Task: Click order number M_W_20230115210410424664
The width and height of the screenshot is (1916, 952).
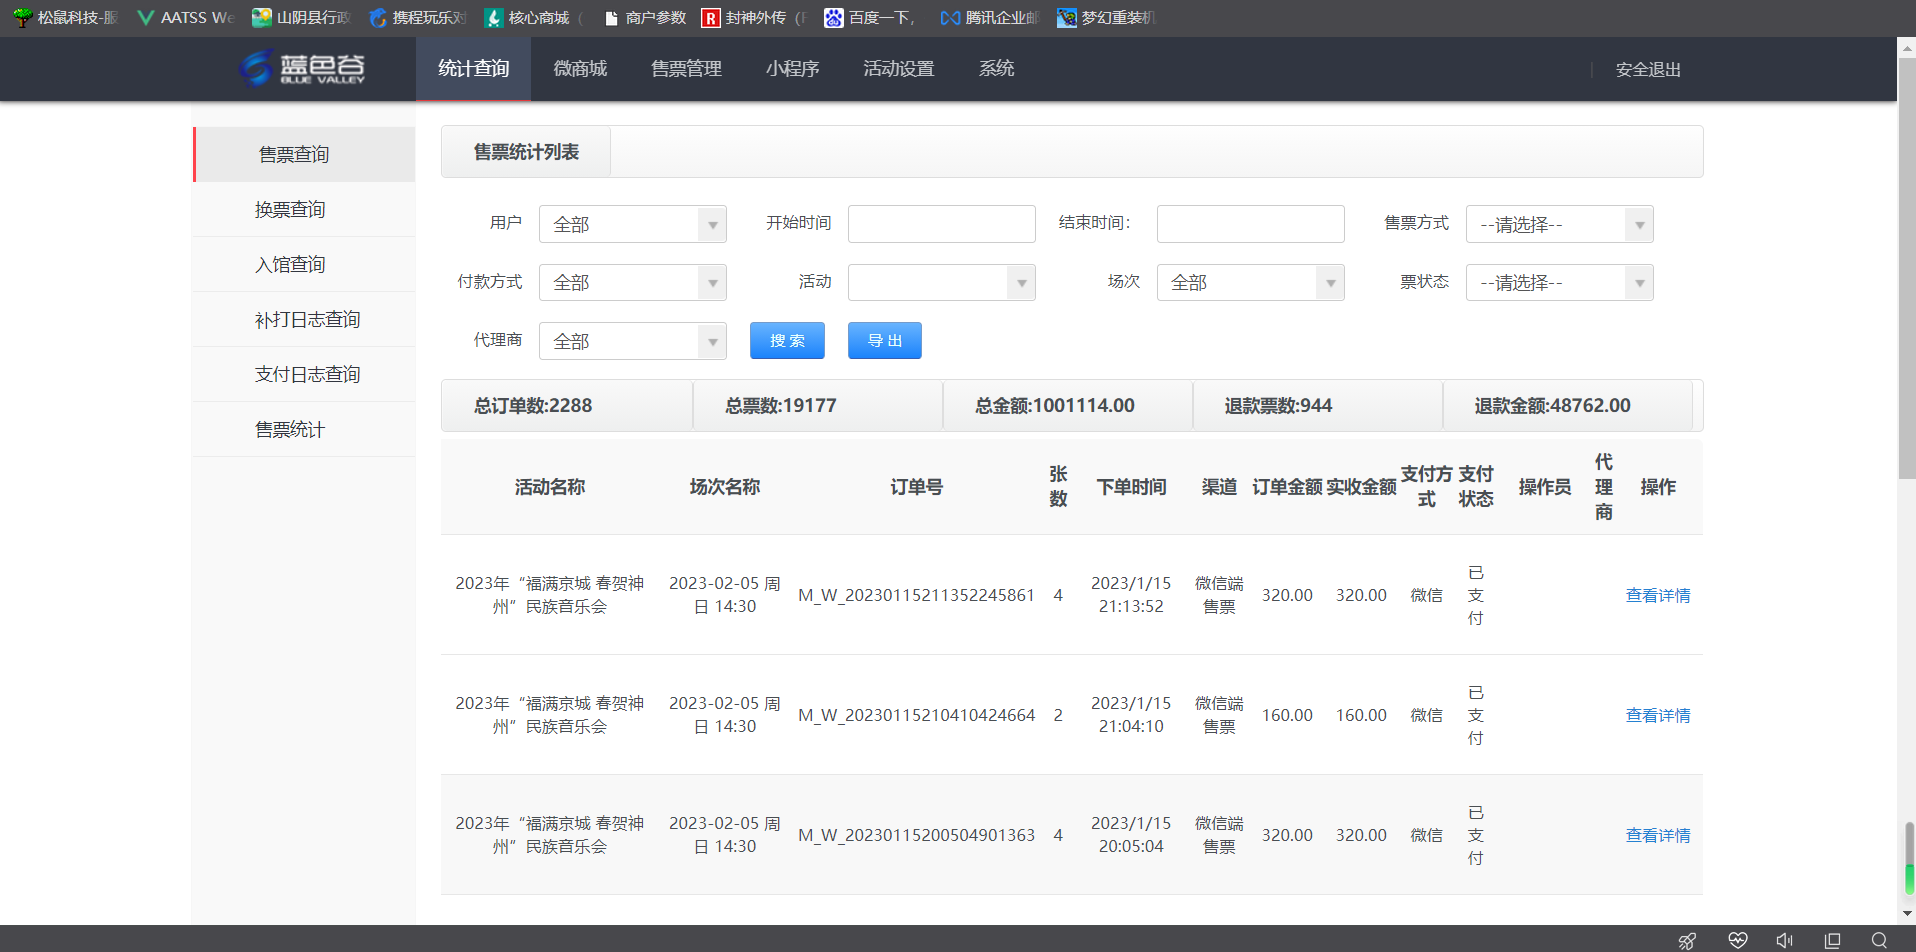Action: (916, 715)
